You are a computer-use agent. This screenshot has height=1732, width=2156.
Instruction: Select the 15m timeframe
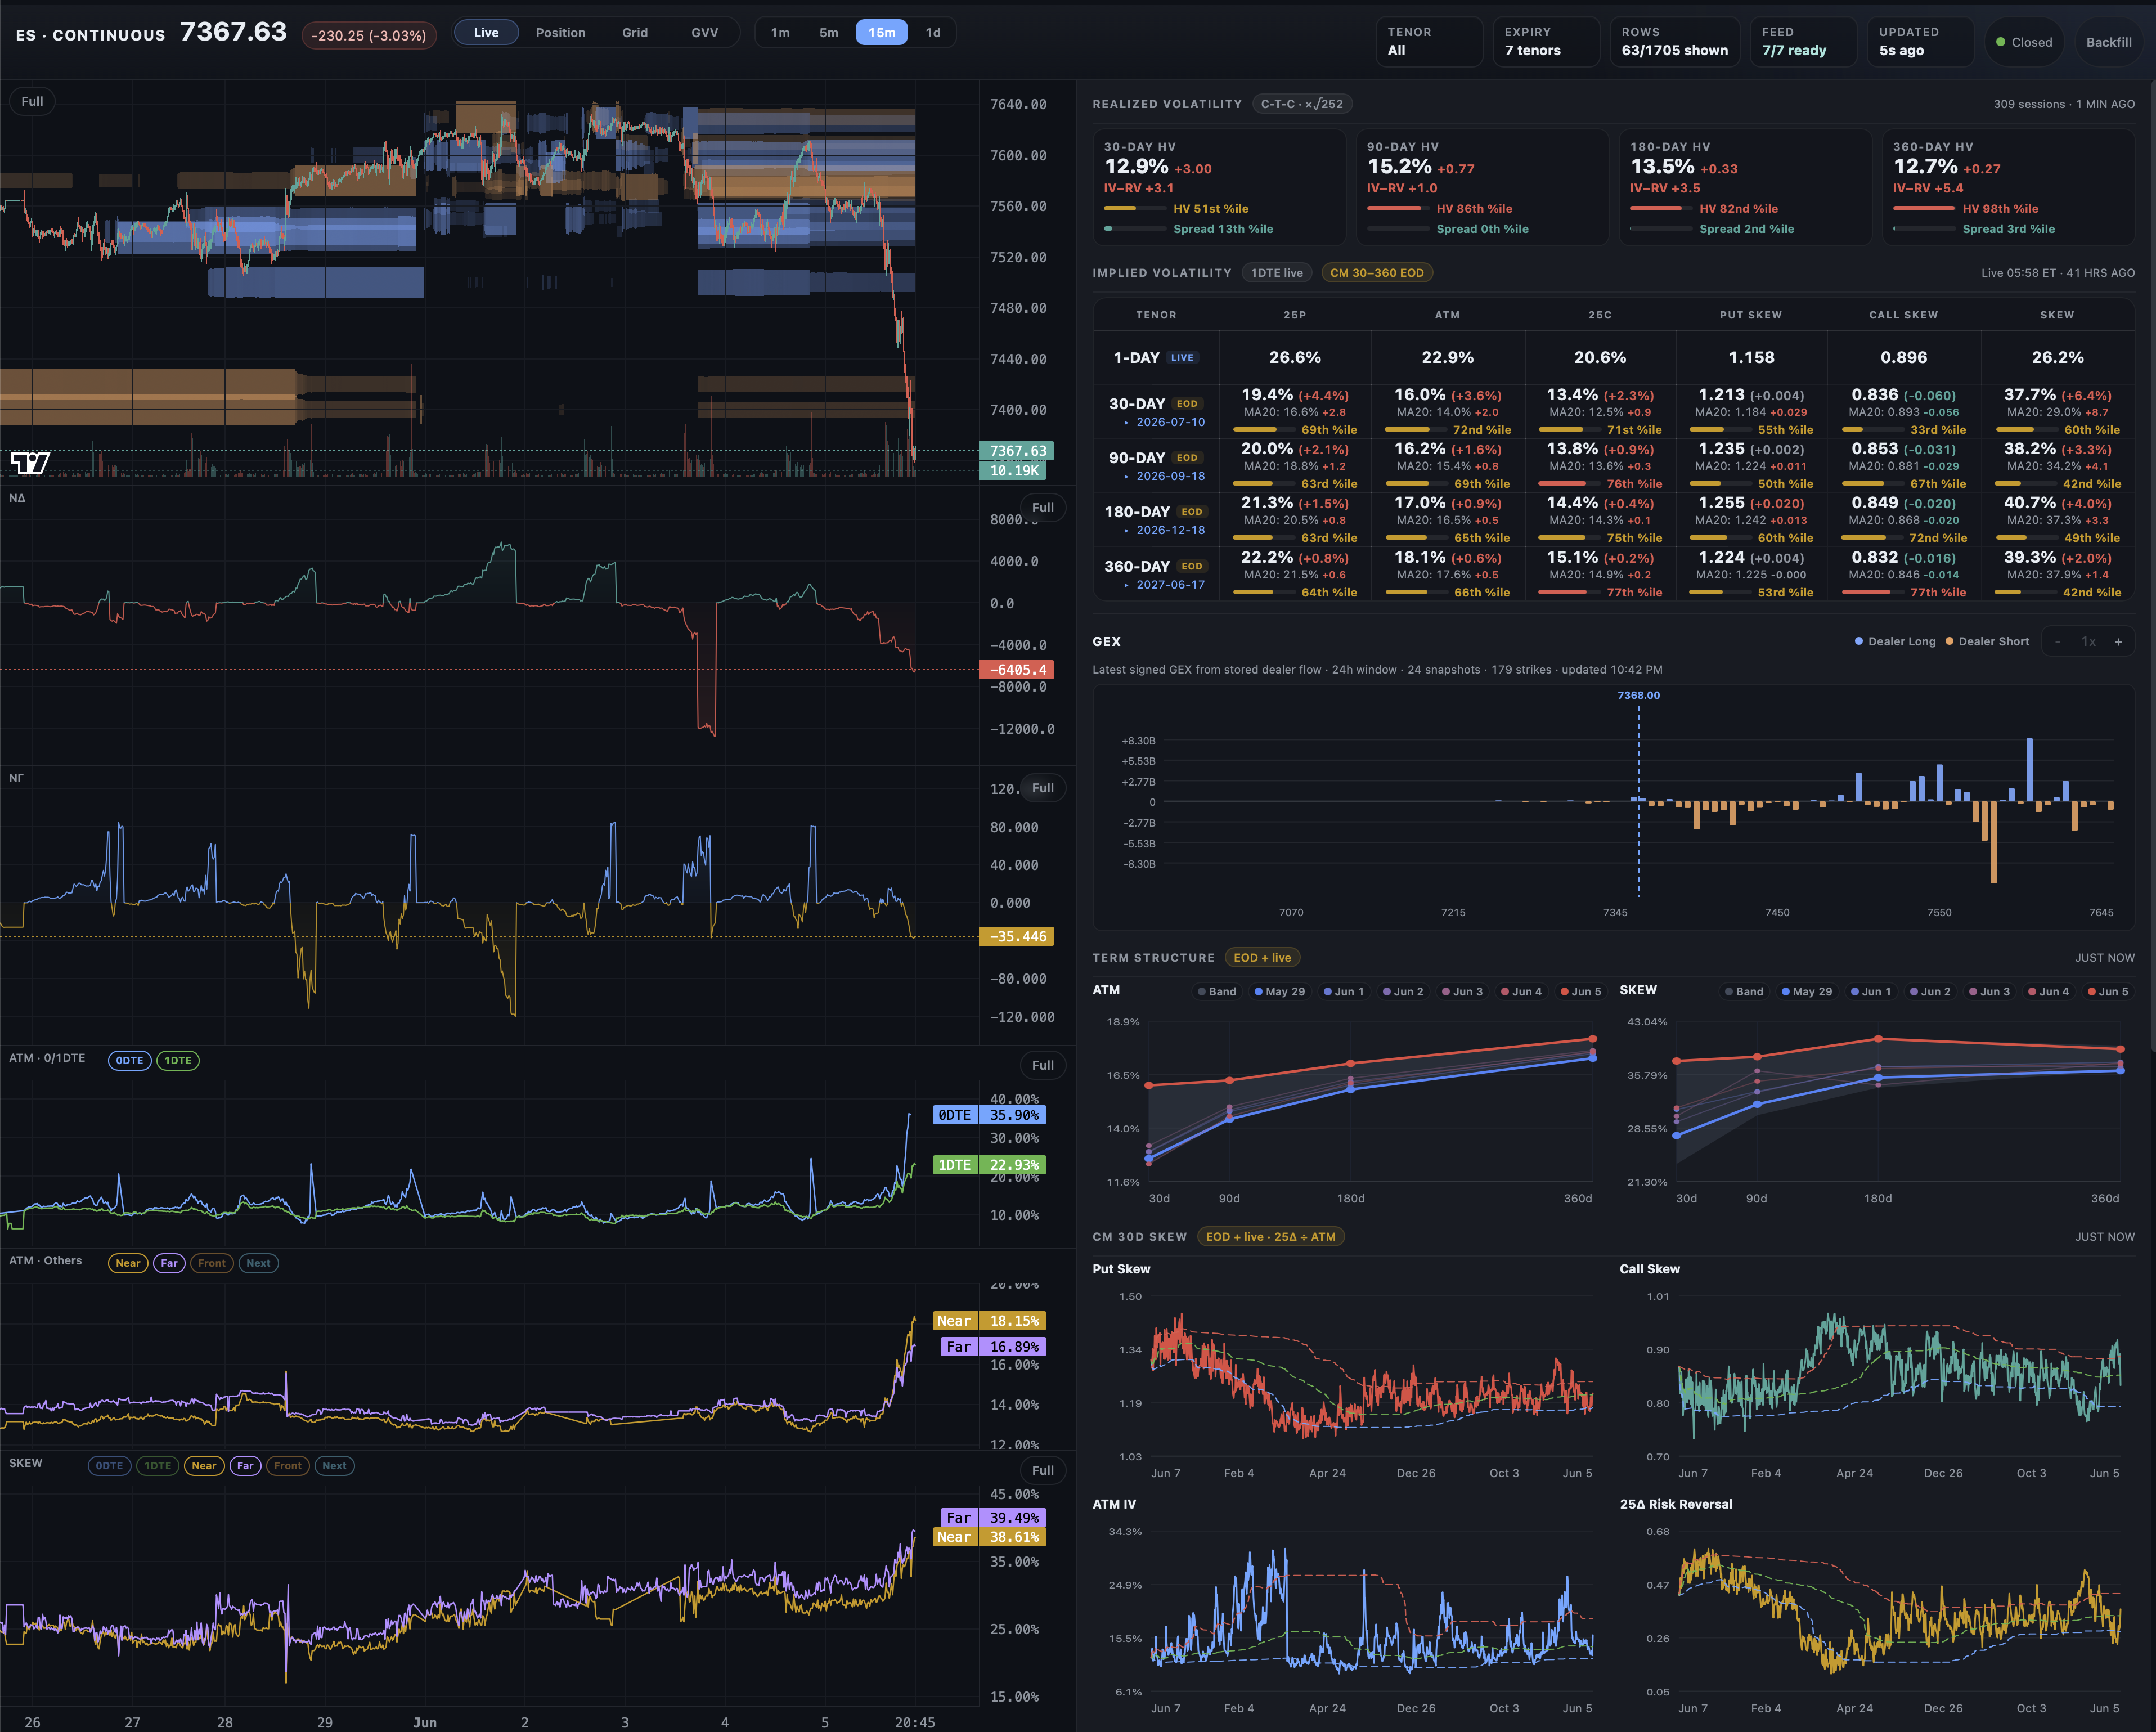point(882,33)
